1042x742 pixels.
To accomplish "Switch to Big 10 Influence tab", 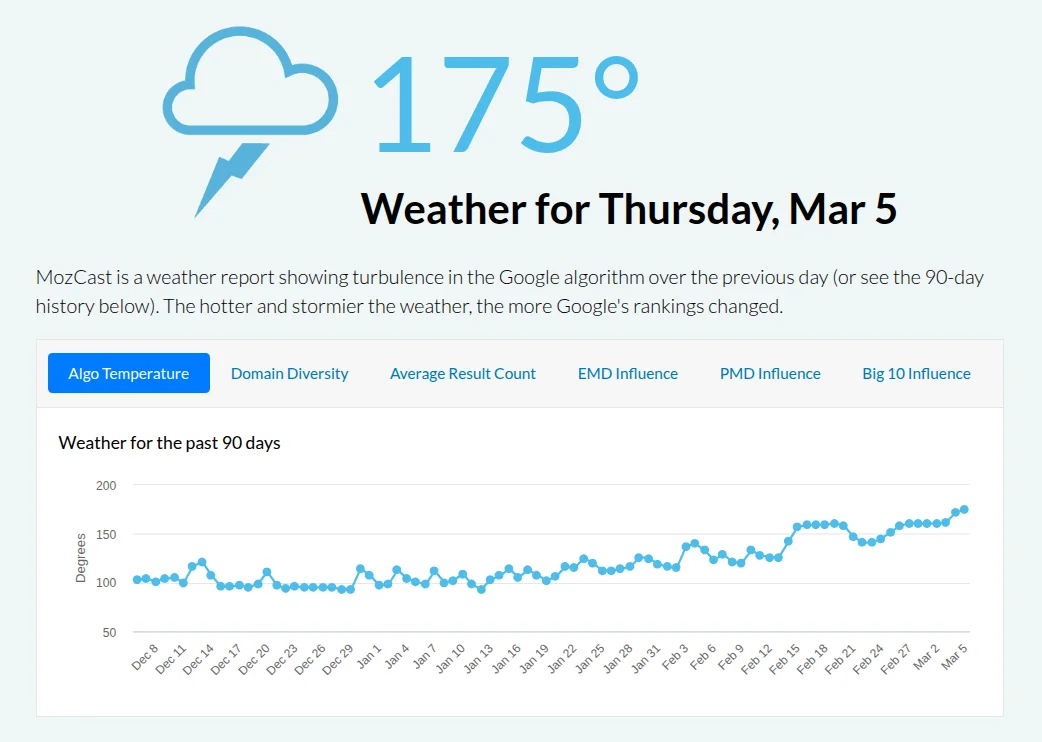I will (916, 373).
